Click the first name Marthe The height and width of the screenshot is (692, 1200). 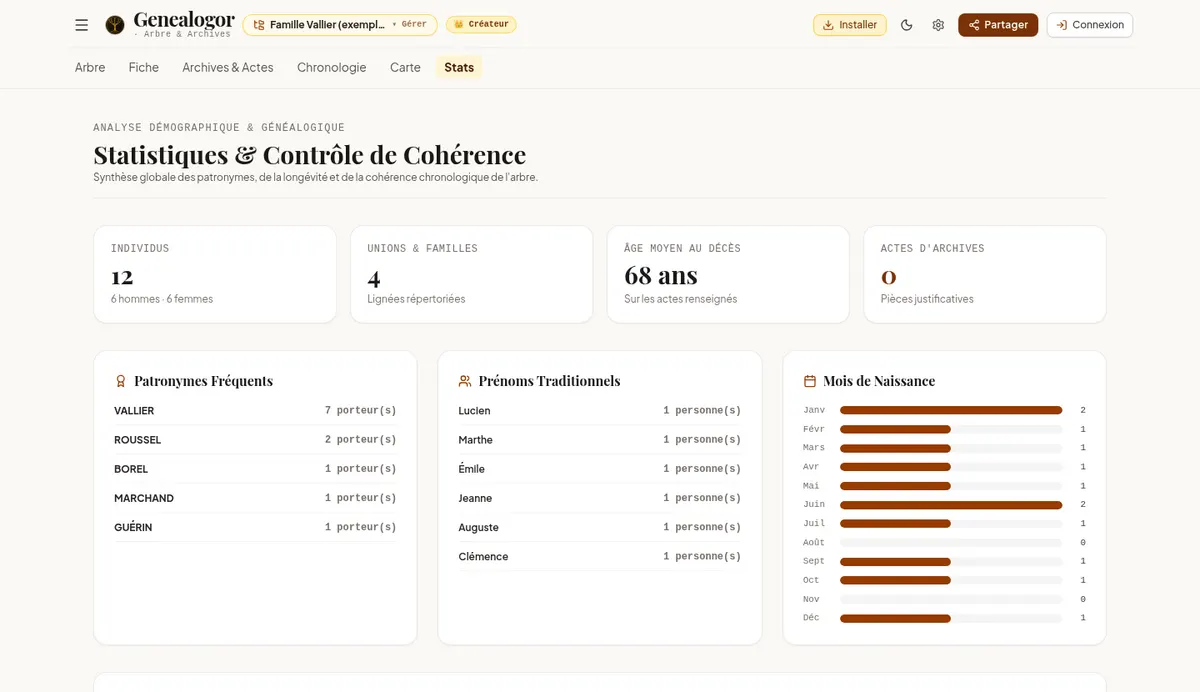[x=475, y=440]
